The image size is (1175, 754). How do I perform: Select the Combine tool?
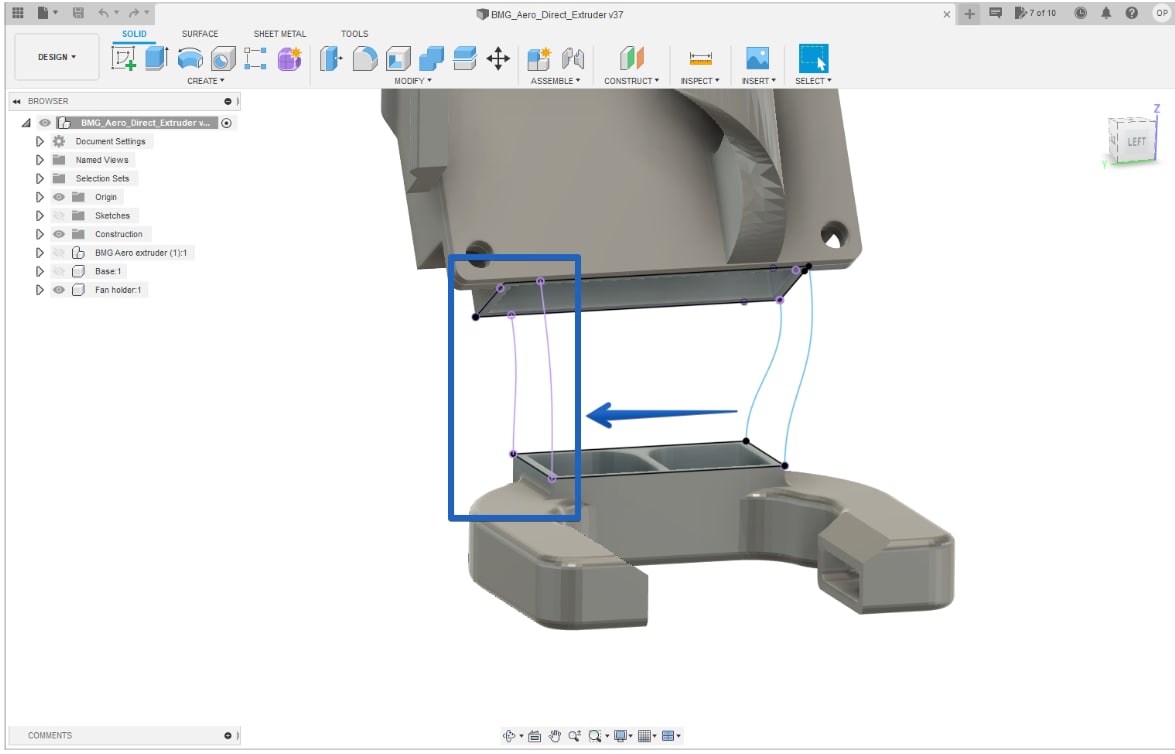pos(431,58)
